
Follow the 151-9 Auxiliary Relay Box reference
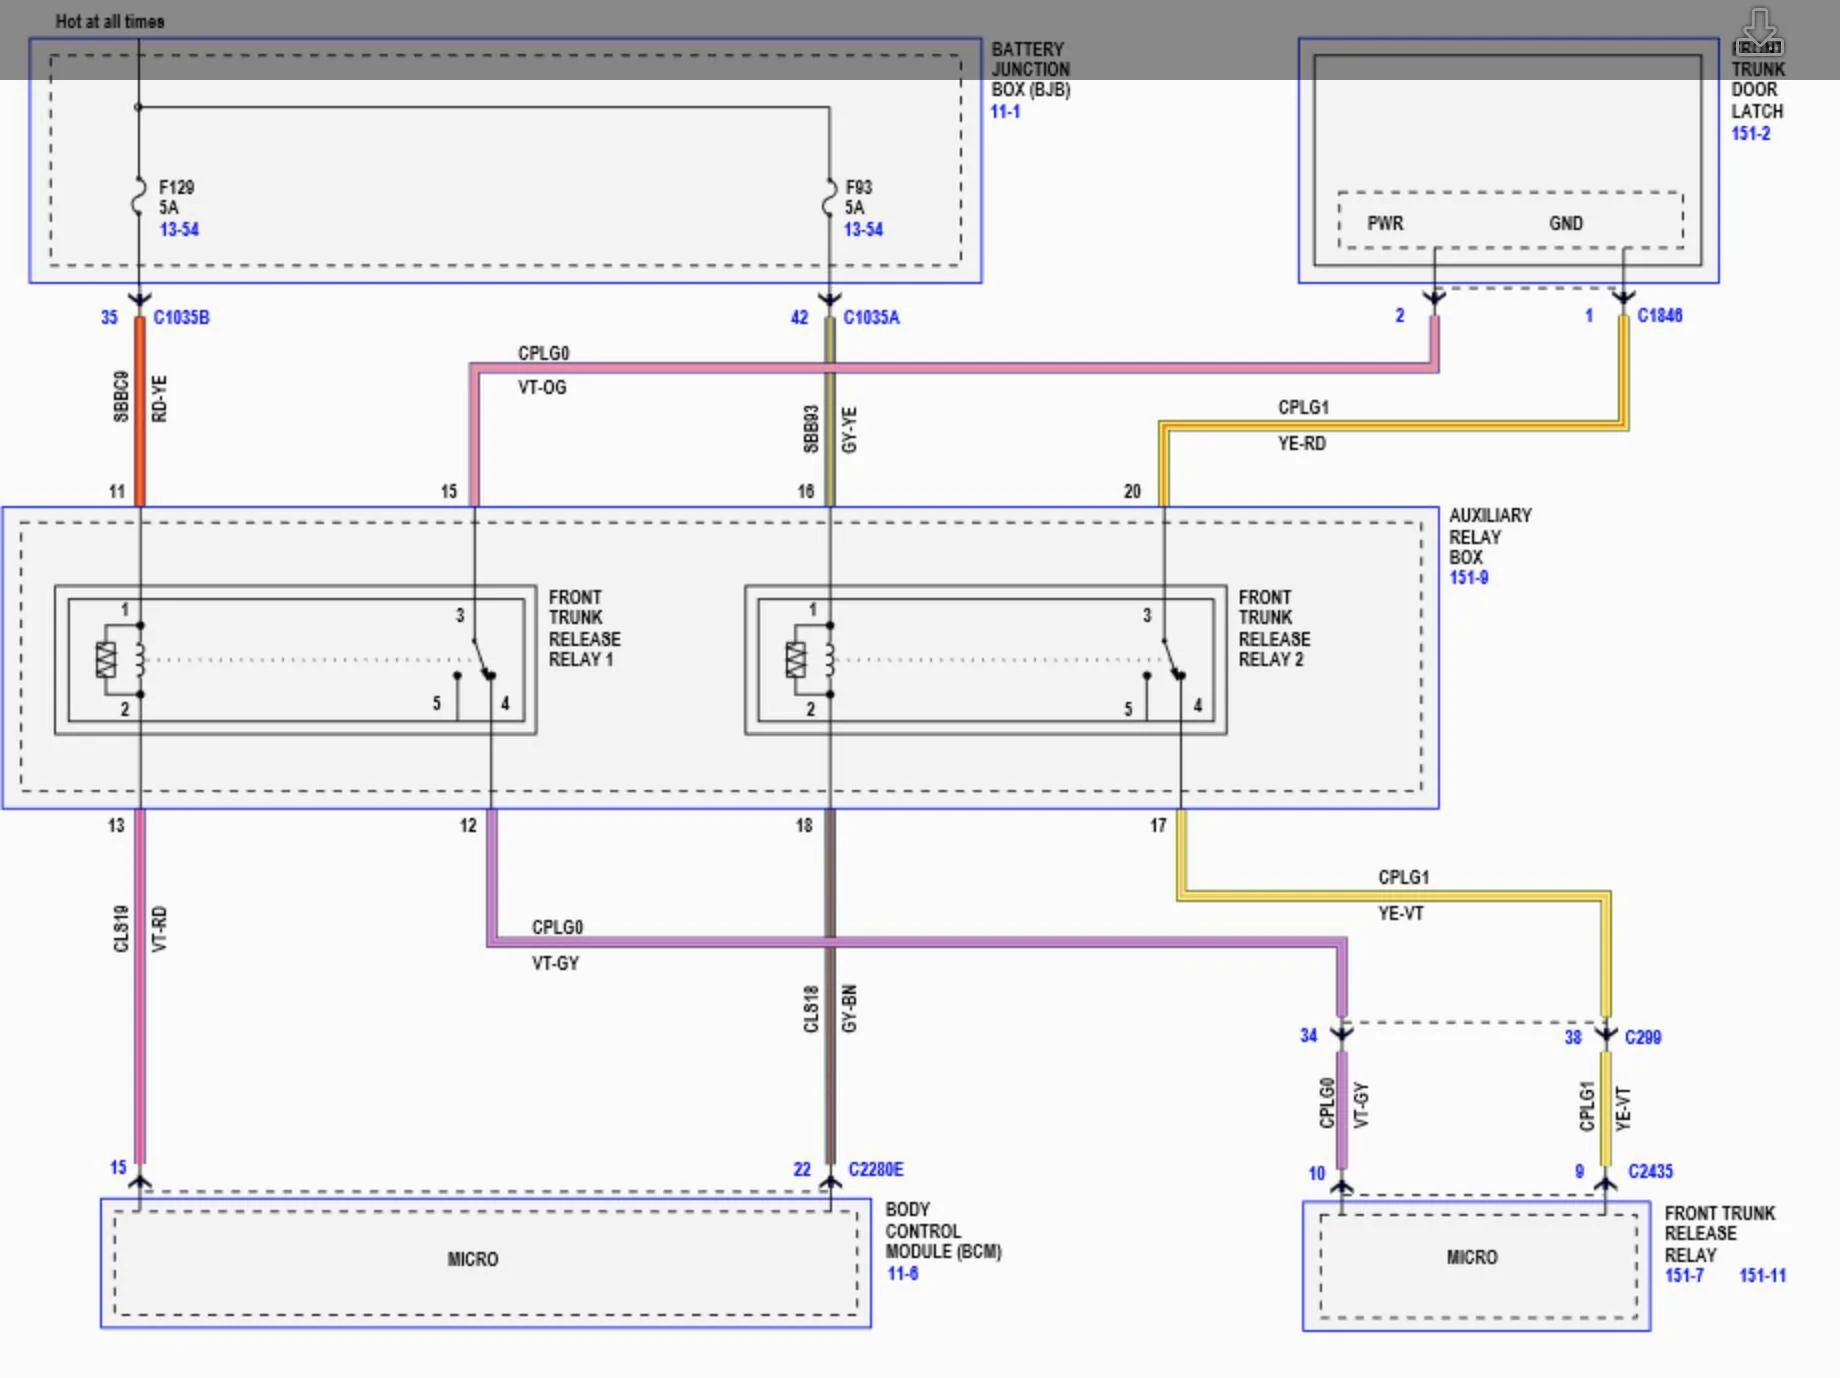1468,577
